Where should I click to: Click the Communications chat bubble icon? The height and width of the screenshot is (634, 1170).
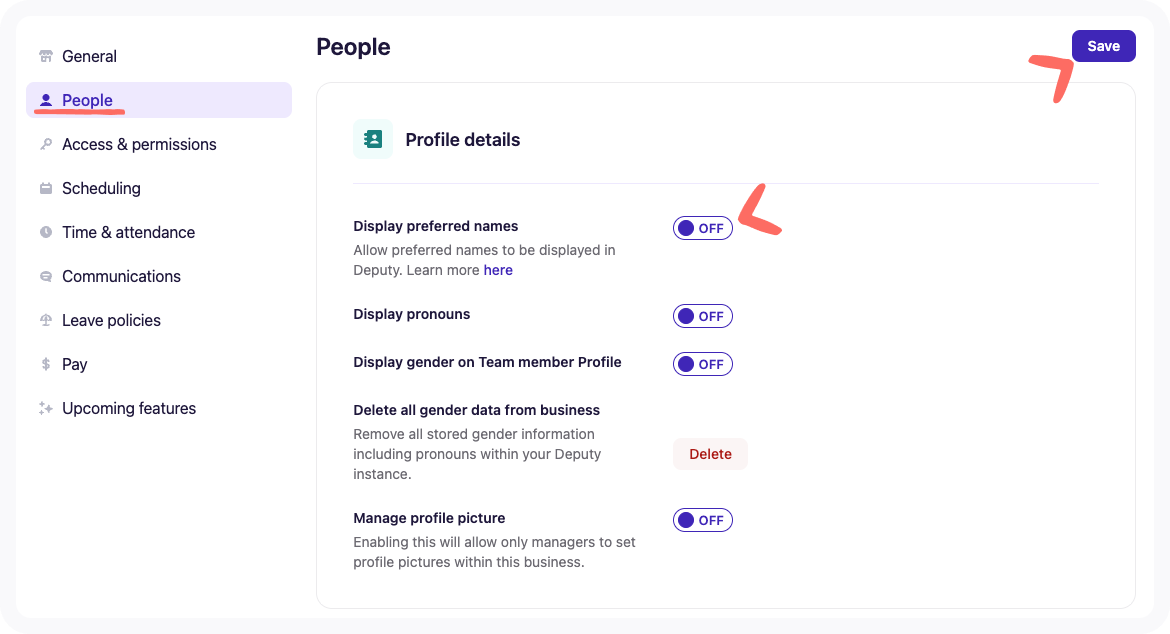coord(44,276)
